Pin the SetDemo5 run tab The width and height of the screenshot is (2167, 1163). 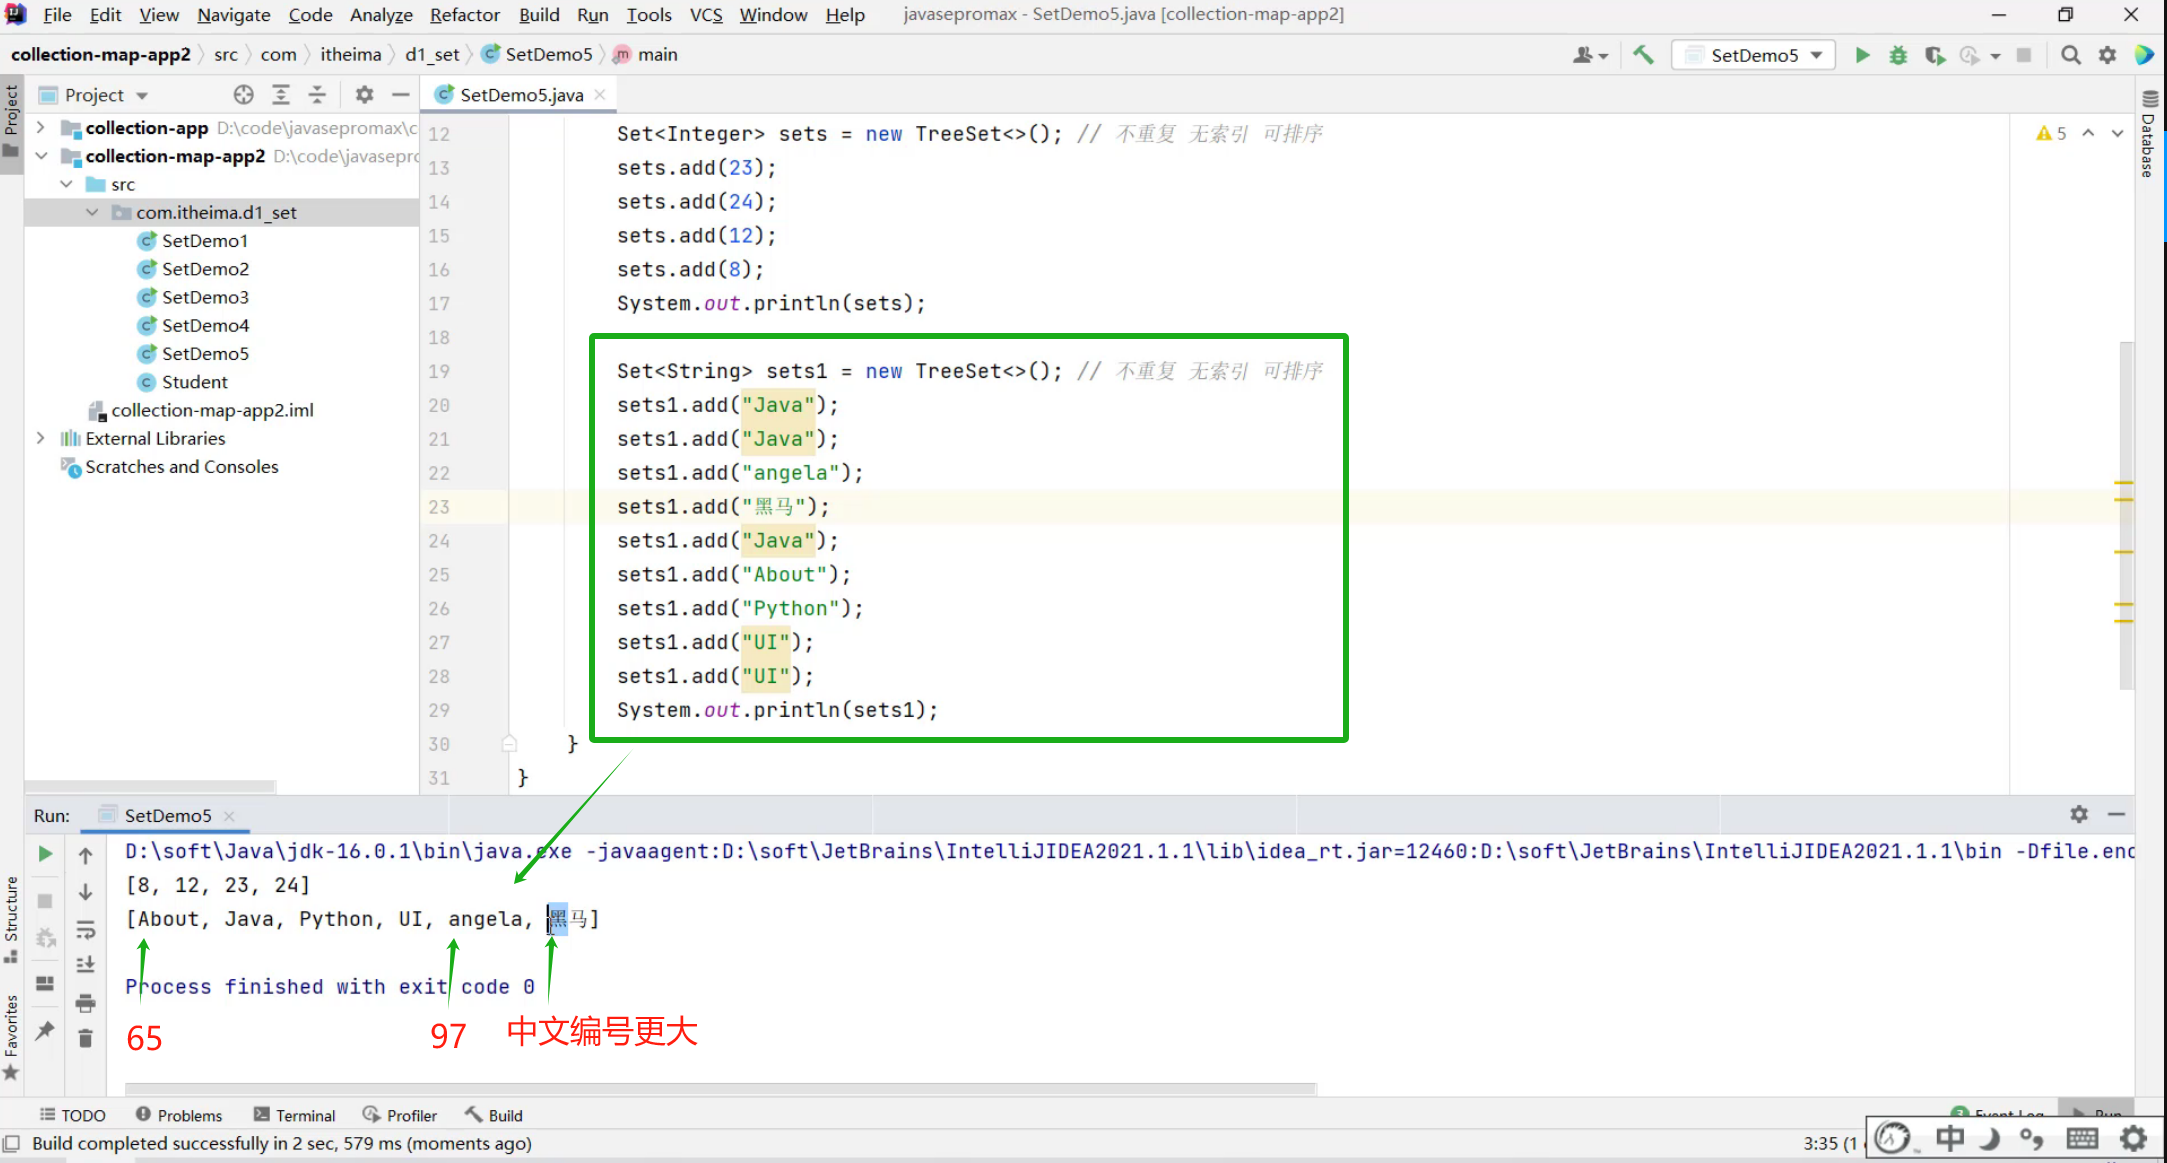pos(45,1031)
